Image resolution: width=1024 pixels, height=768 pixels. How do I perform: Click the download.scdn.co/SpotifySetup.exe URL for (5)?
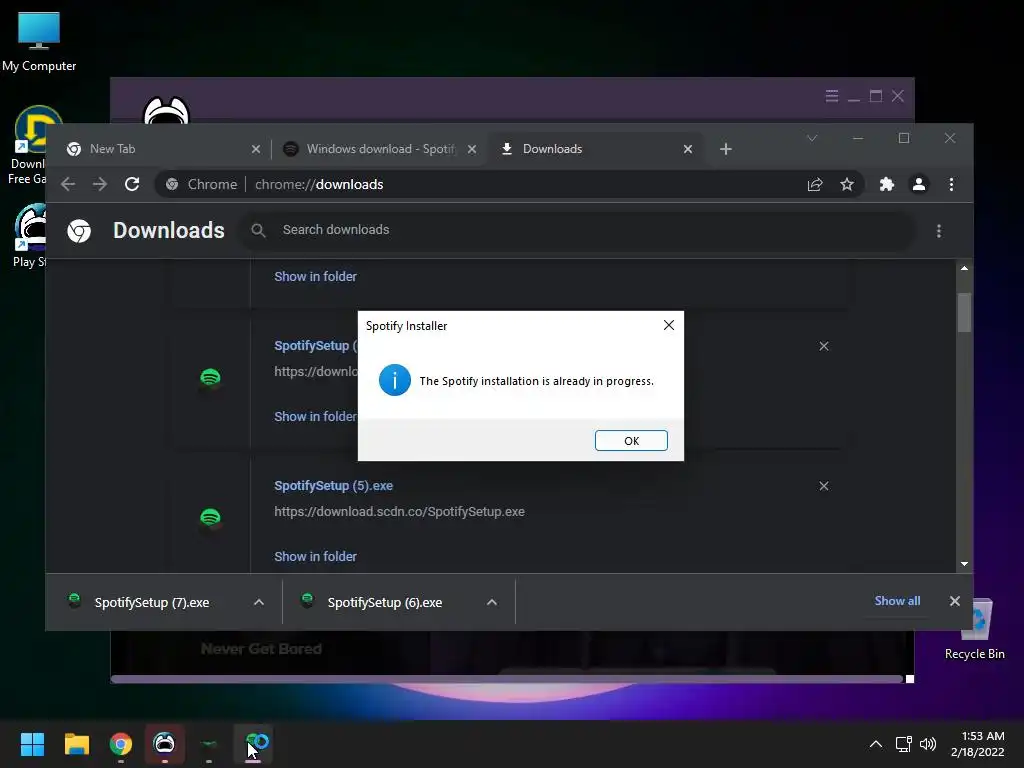click(x=399, y=511)
